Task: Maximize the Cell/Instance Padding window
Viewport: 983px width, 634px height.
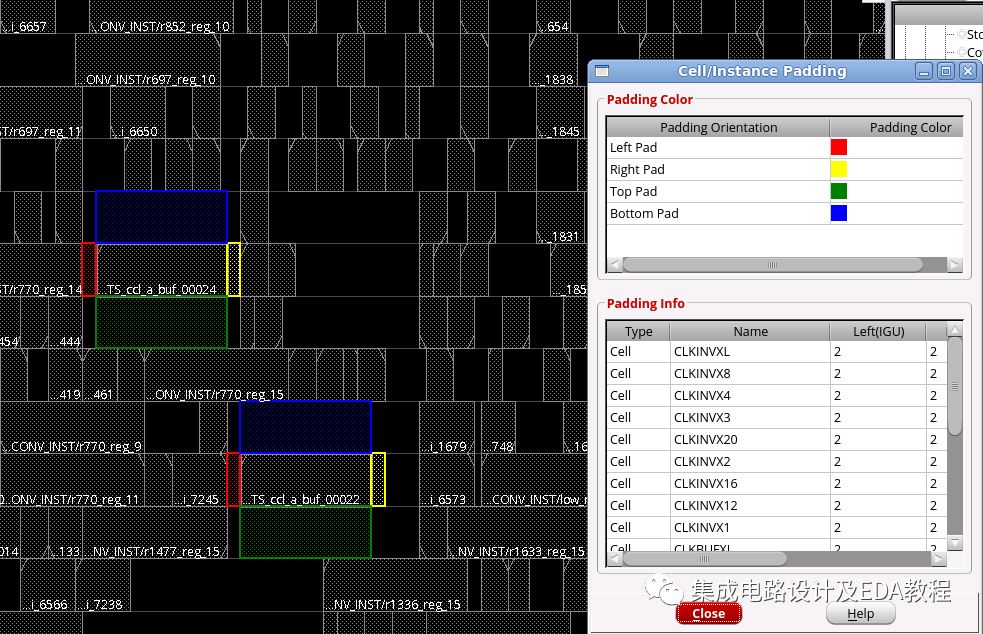Action: tap(946, 71)
